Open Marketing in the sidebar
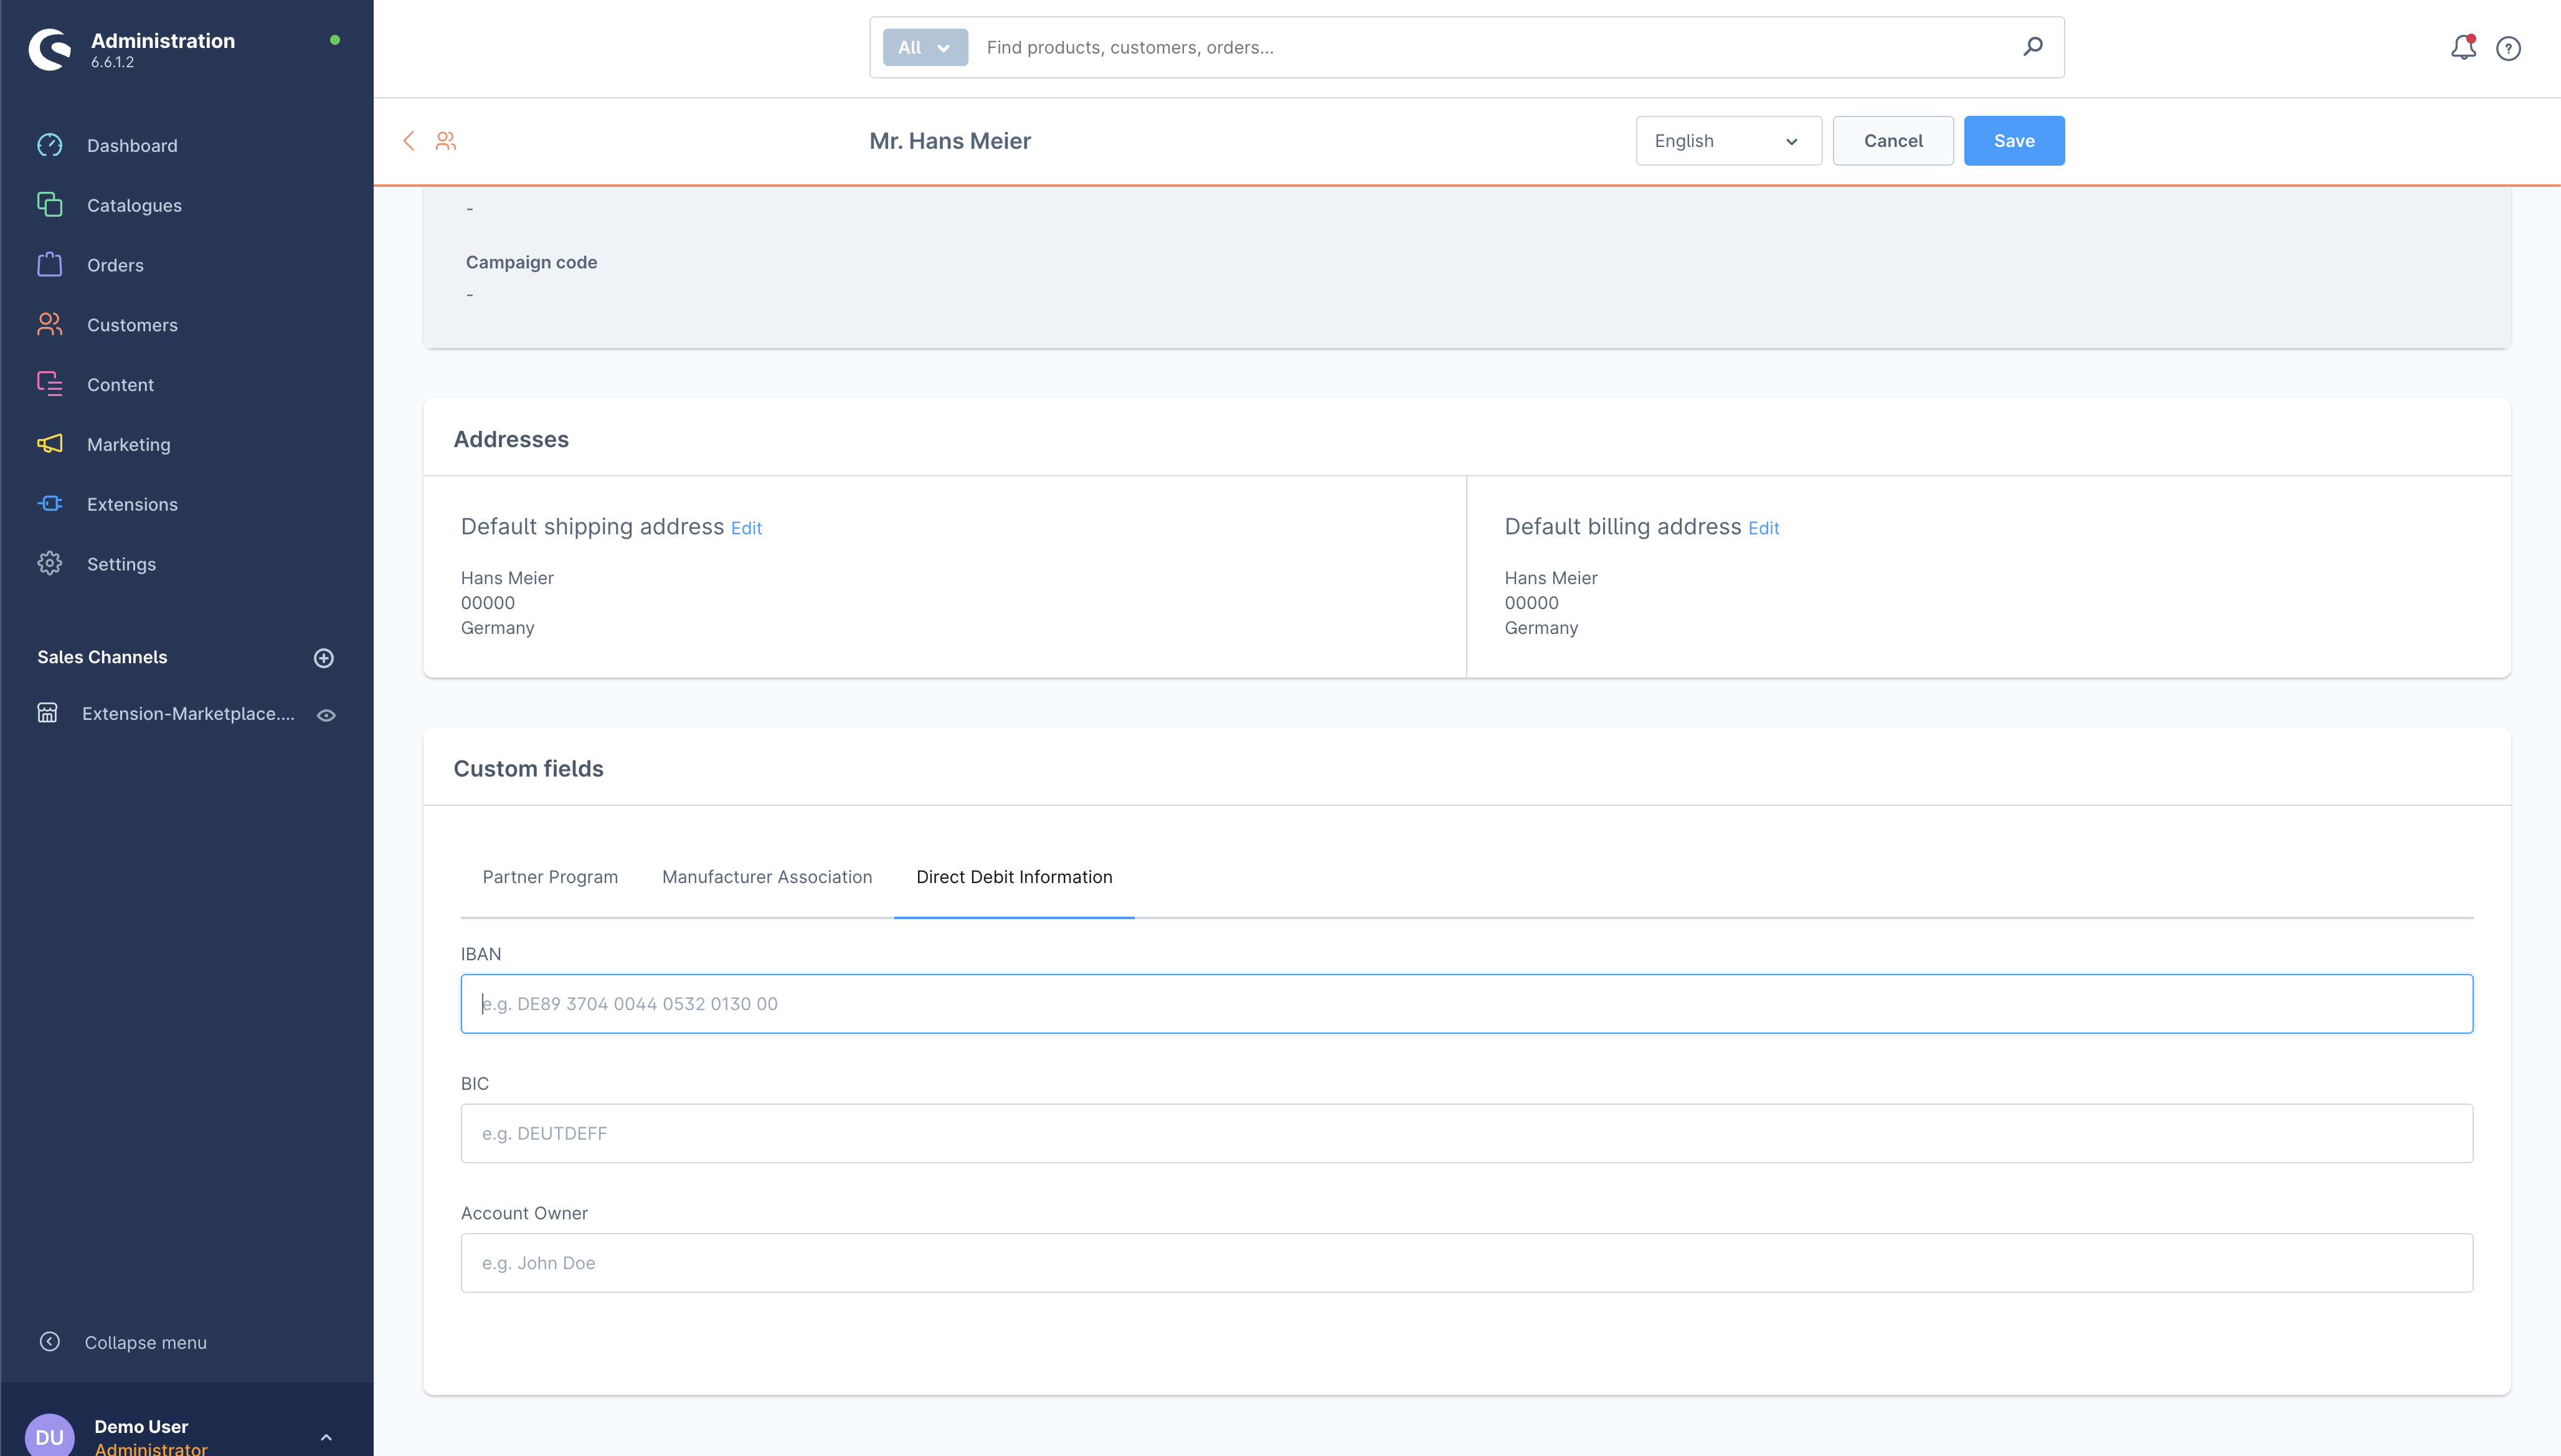Screen dimensions: 2561x1456 click(x=128, y=444)
